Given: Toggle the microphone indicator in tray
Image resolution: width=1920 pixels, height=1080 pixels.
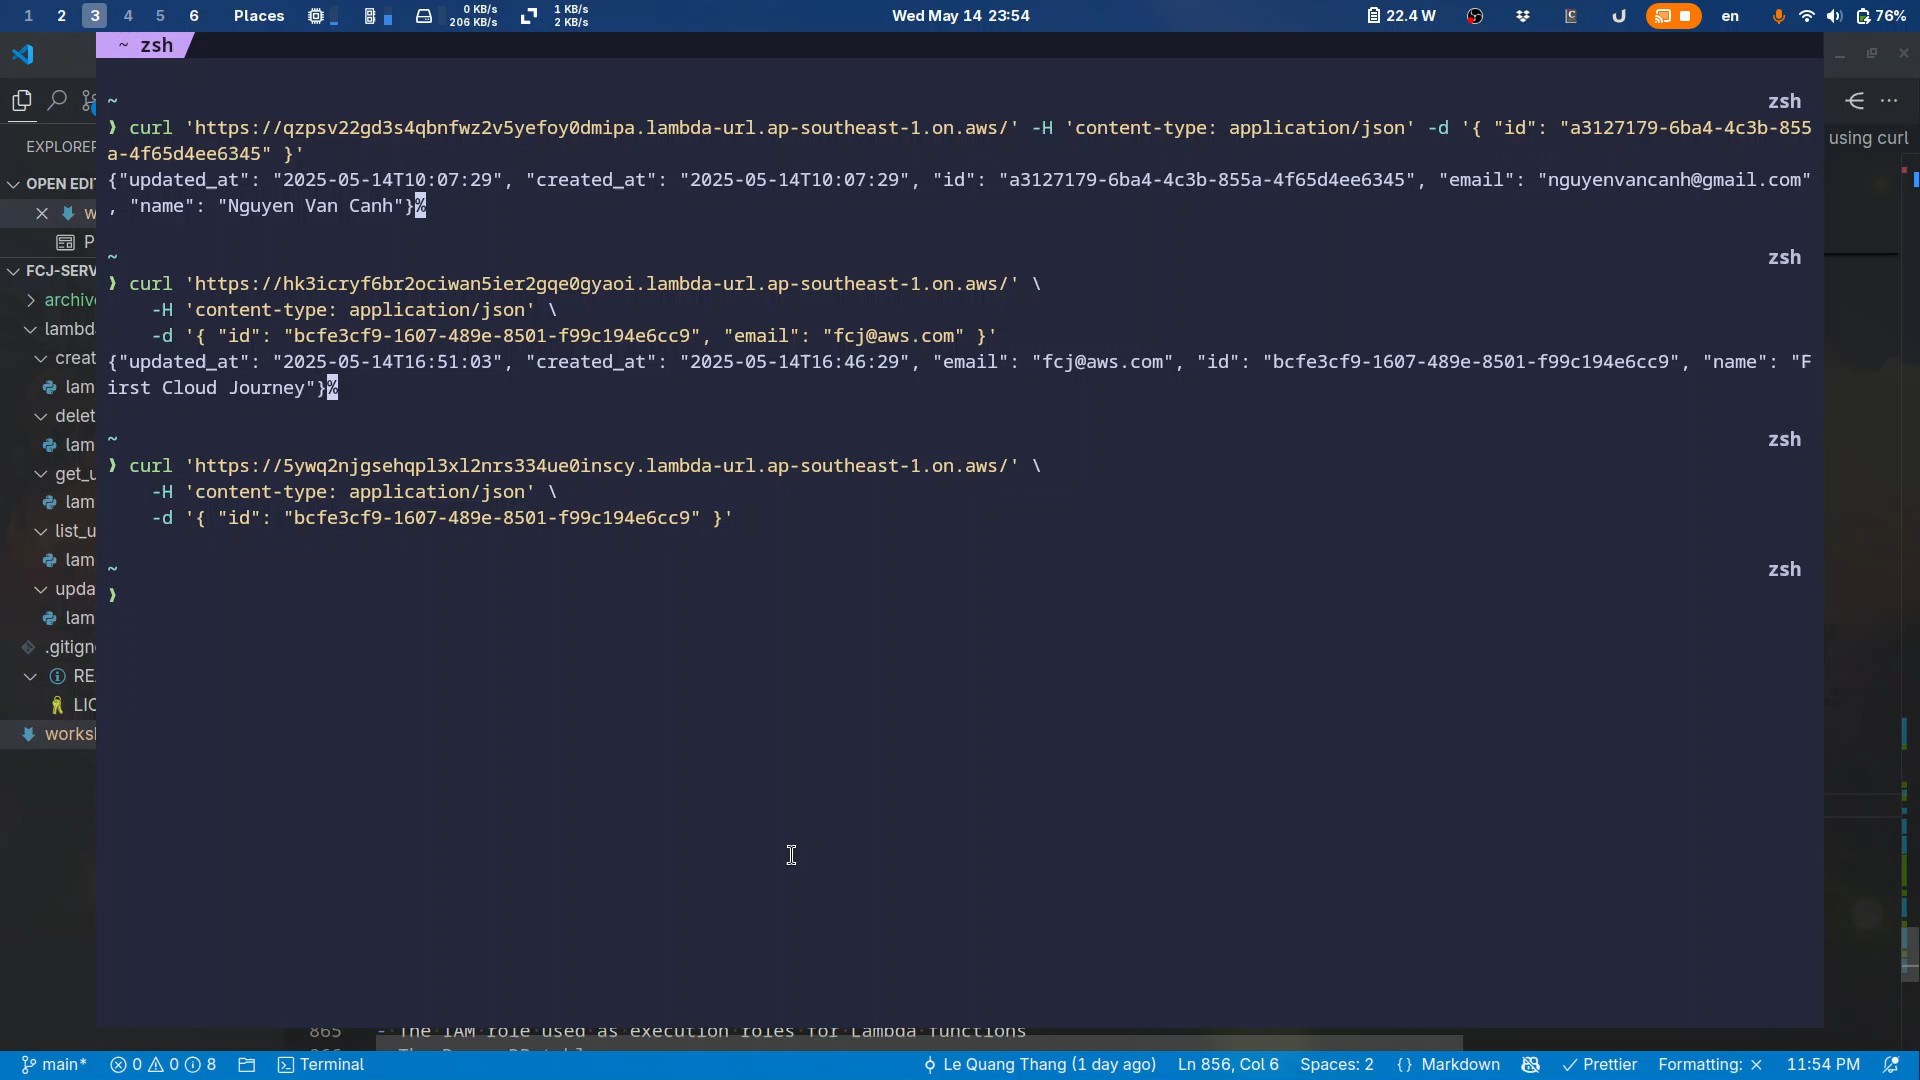Looking at the screenshot, I should tap(1778, 16).
